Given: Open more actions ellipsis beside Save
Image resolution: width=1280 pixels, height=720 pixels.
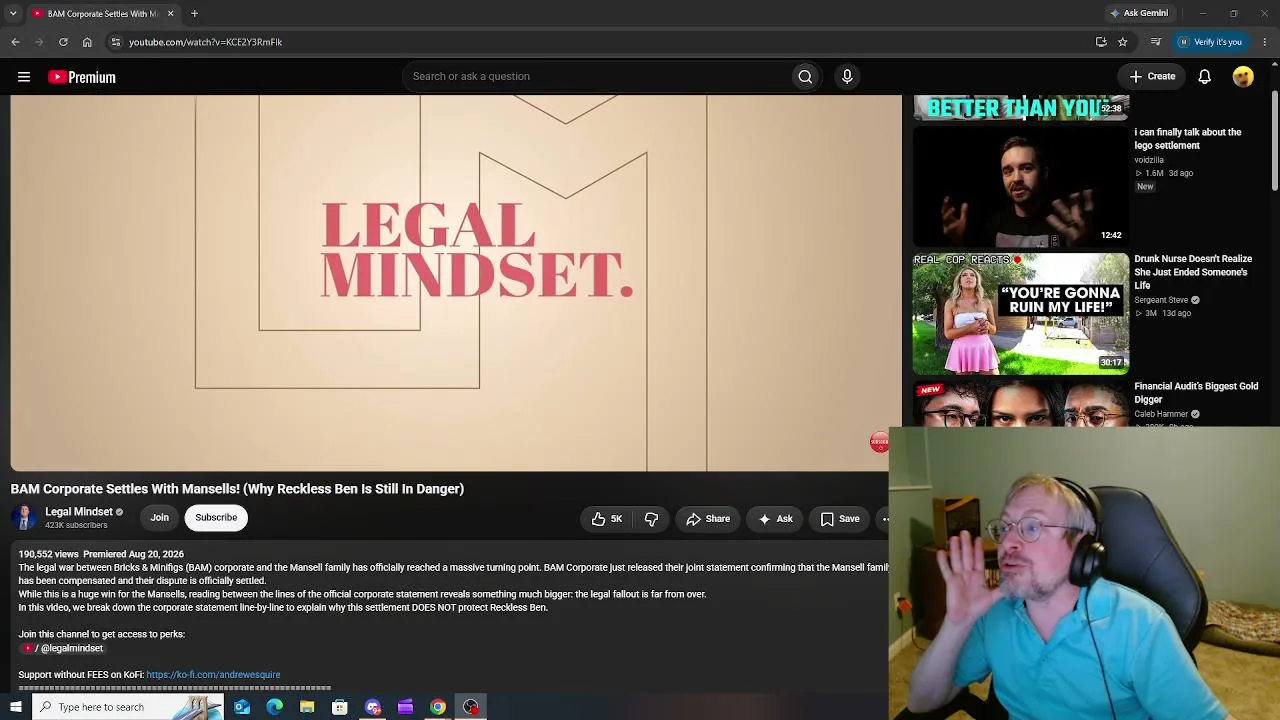Looking at the screenshot, I should point(884,519).
